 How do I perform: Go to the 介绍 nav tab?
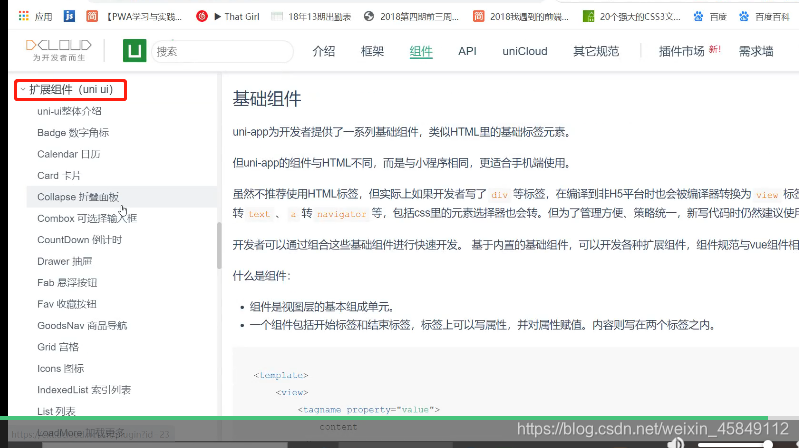pos(324,51)
